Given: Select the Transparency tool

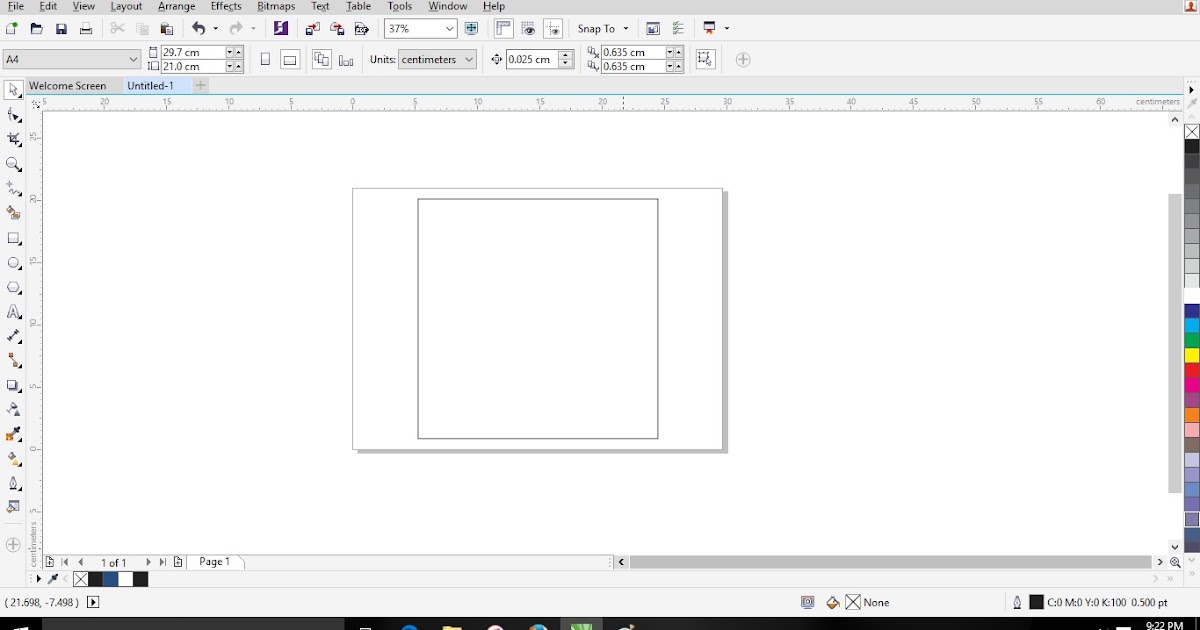Looking at the screenshot, I should tap(13, 410).
